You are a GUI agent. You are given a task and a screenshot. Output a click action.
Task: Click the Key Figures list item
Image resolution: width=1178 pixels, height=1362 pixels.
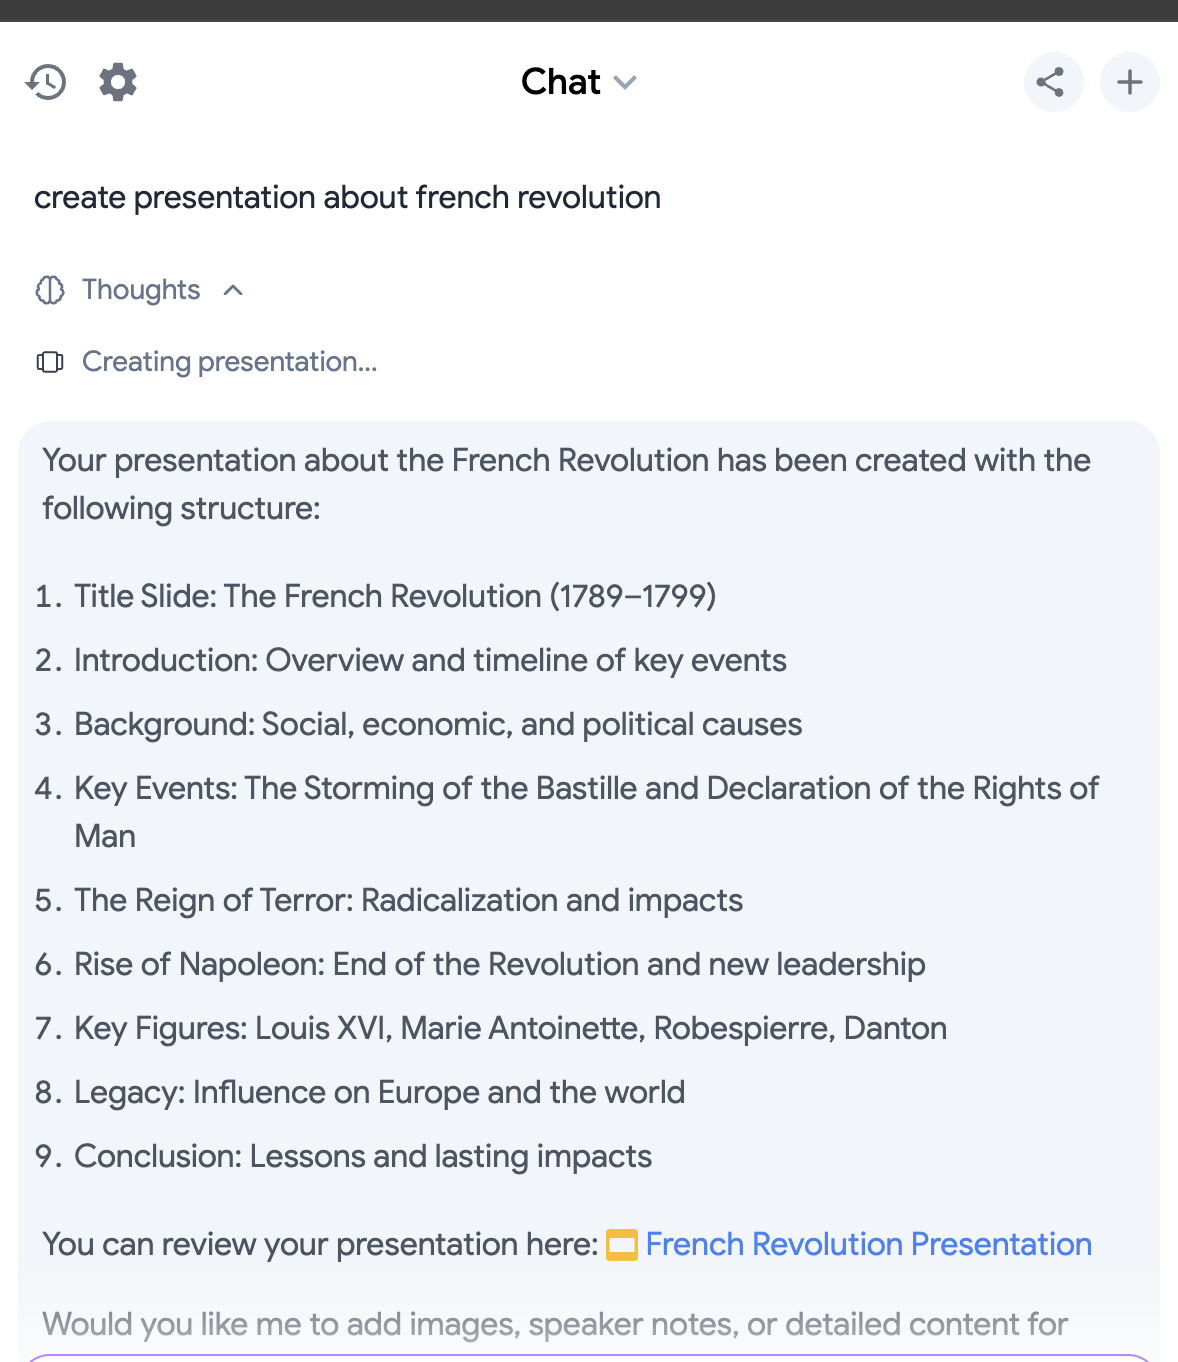coord(510,1028)
